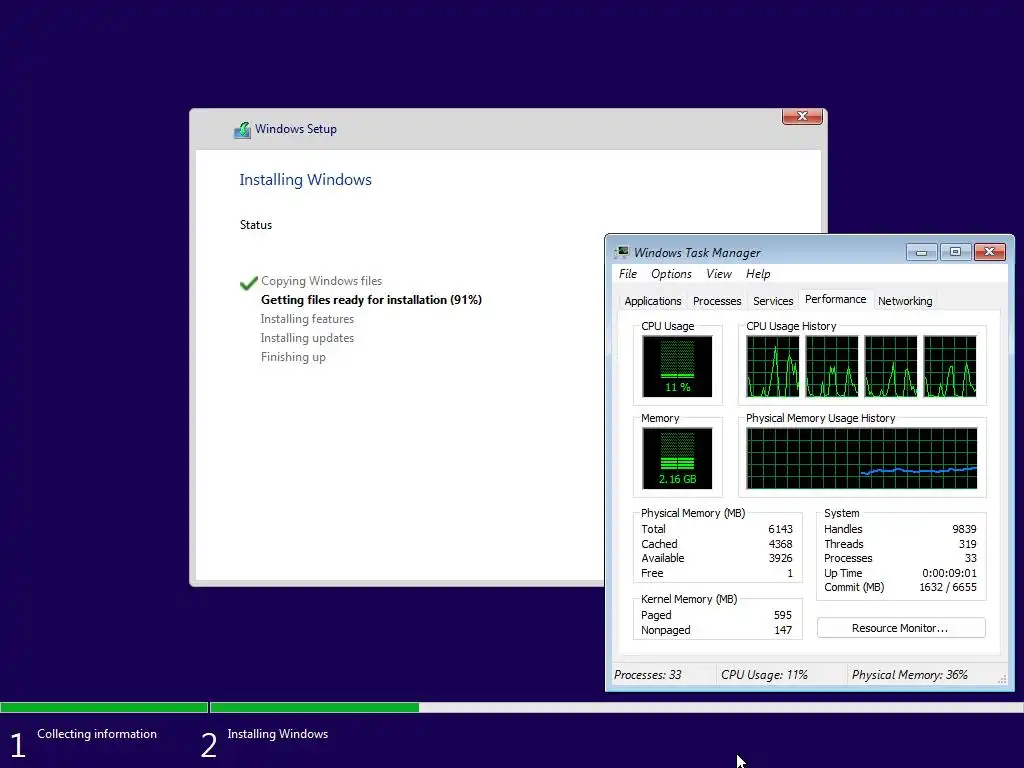Click the green checkmark beside Copying Windows files
1024x768 pixels.
pyautogui.click(x=249, y=283)
